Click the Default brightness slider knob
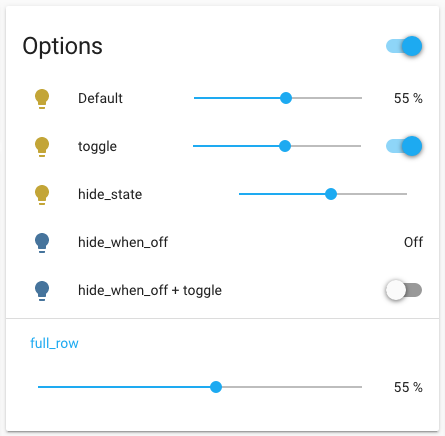 pyautogui.click(x=286, y=98)
